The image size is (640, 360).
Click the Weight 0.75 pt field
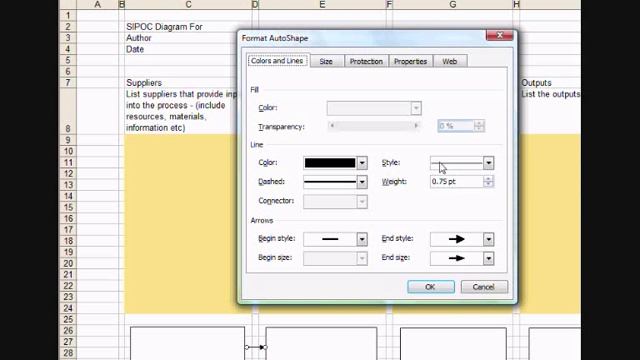[x=457, y=182]
